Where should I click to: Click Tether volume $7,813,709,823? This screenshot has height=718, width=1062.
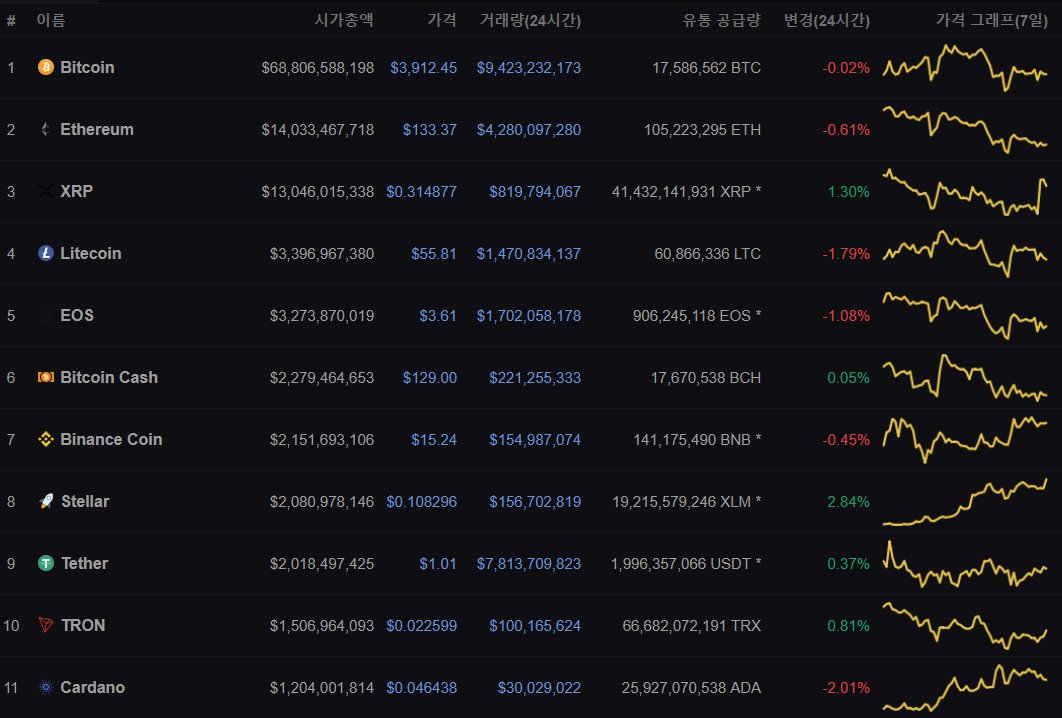[x=529, y=564]
